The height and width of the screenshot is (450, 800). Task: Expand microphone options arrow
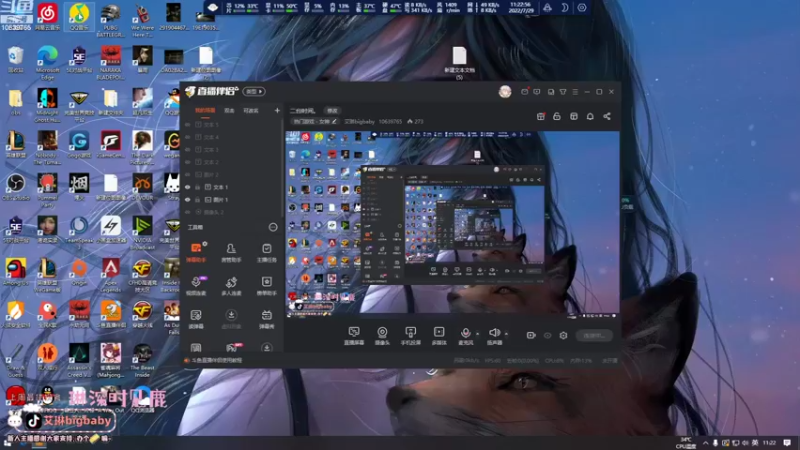(478, 334)
